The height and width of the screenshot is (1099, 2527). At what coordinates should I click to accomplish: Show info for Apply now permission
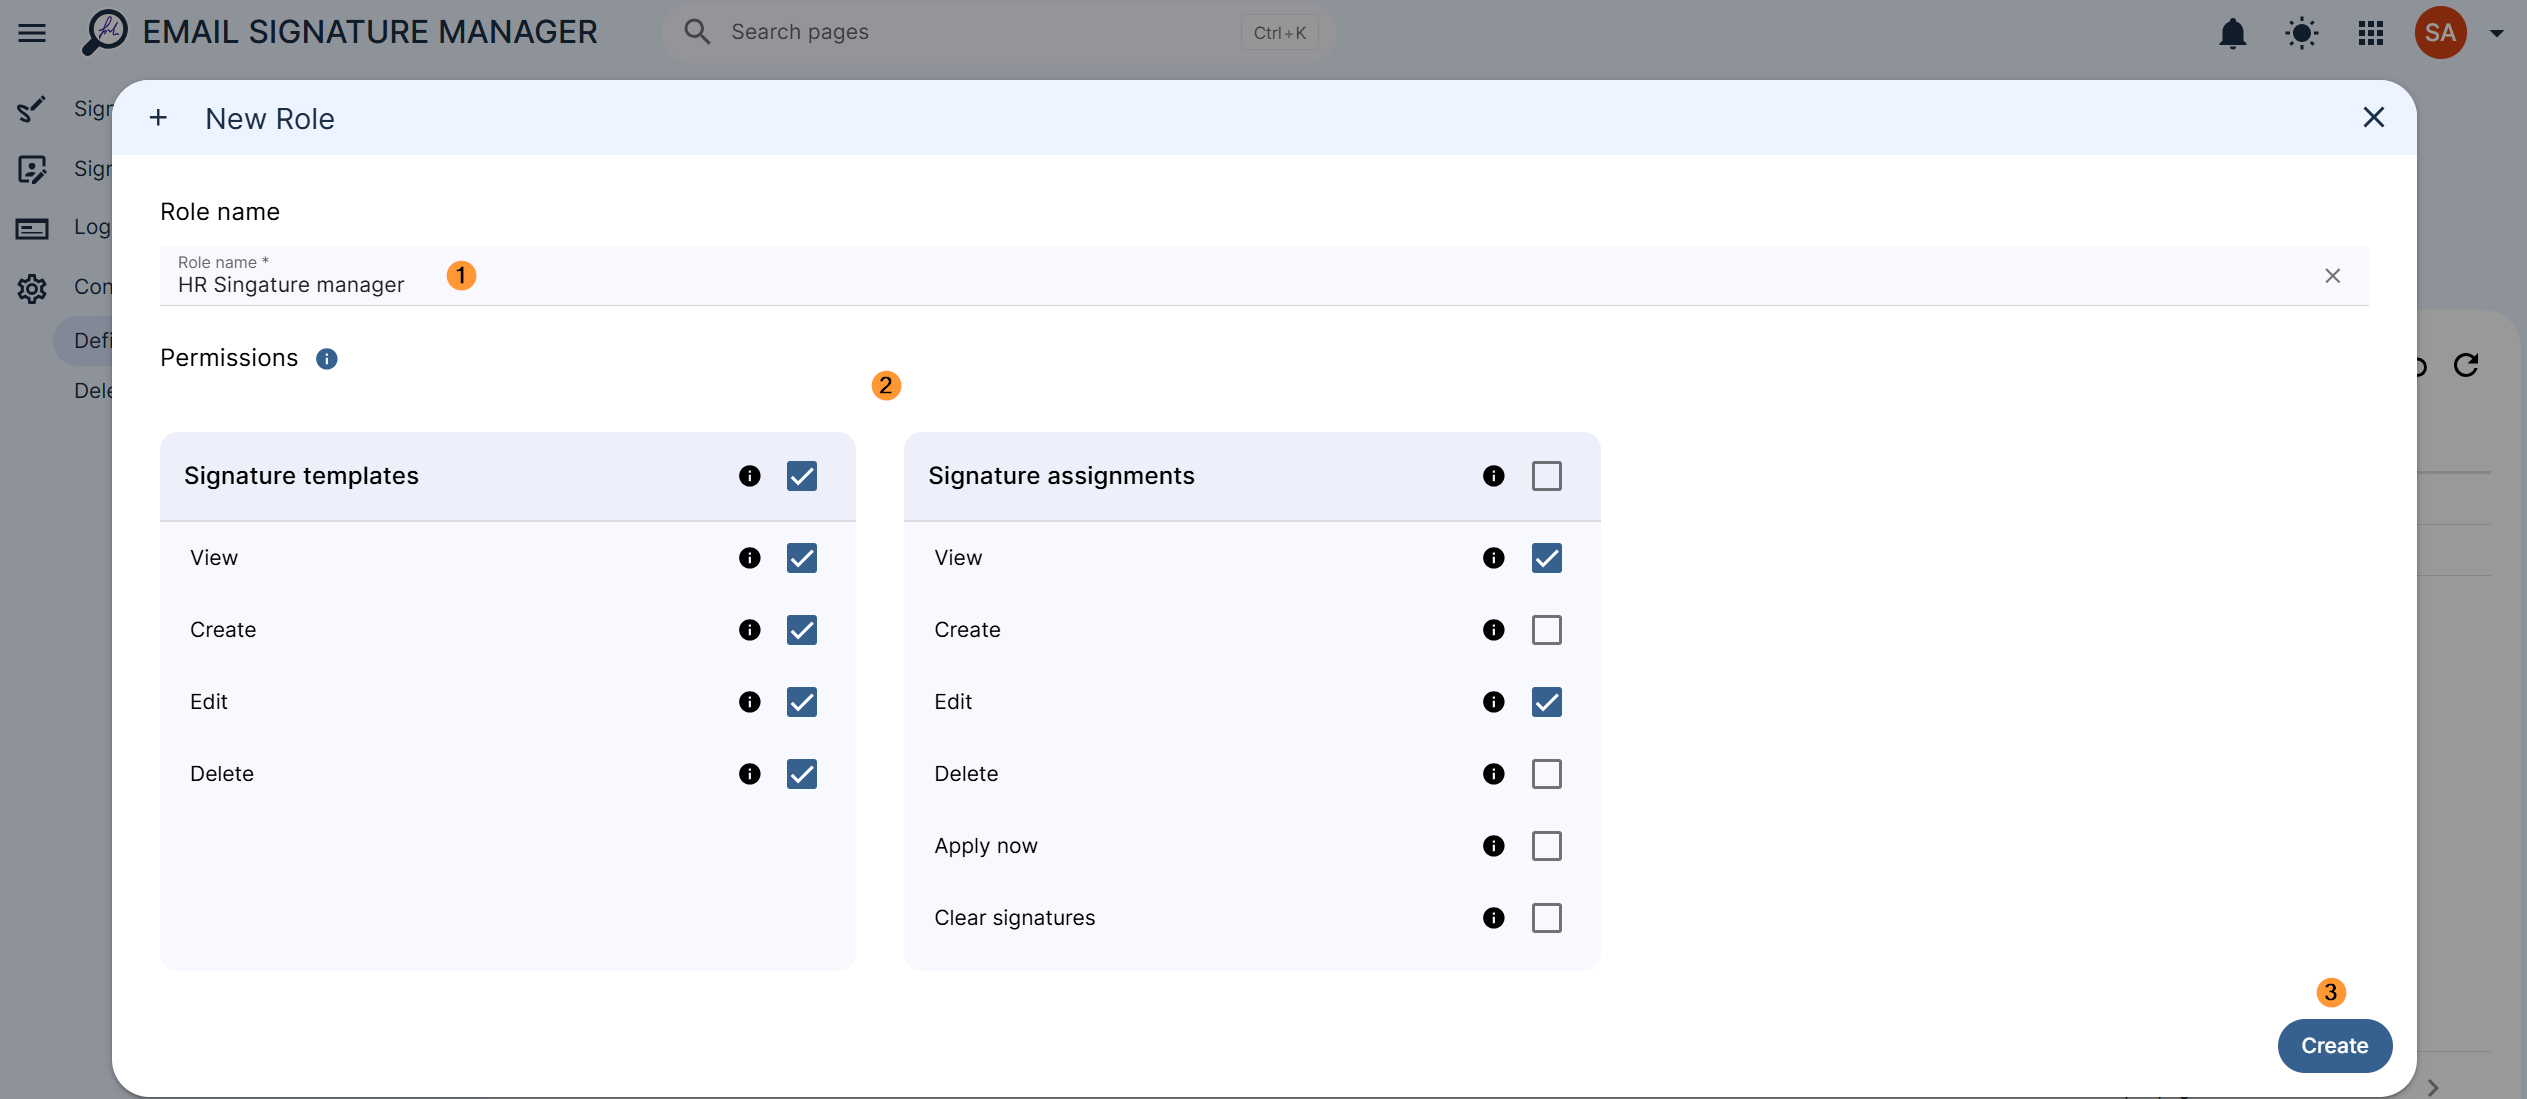[x=1493, y=846]
